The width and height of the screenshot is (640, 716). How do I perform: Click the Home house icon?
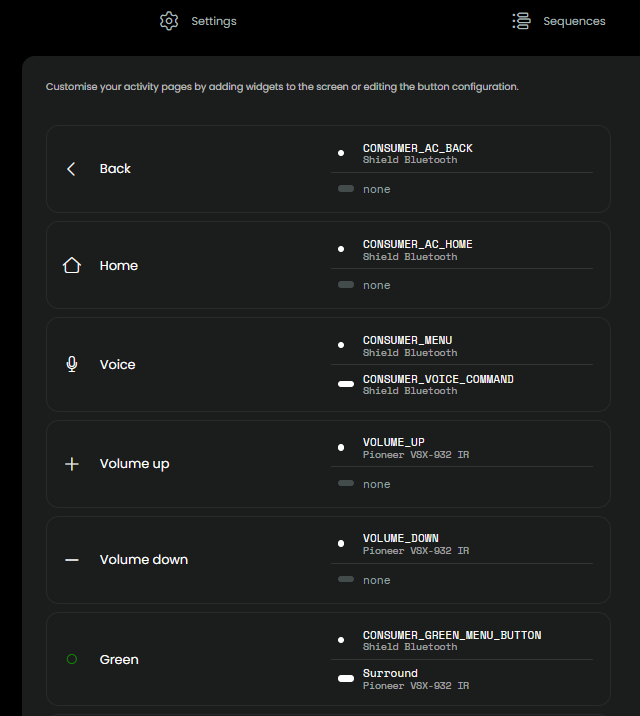72,265
